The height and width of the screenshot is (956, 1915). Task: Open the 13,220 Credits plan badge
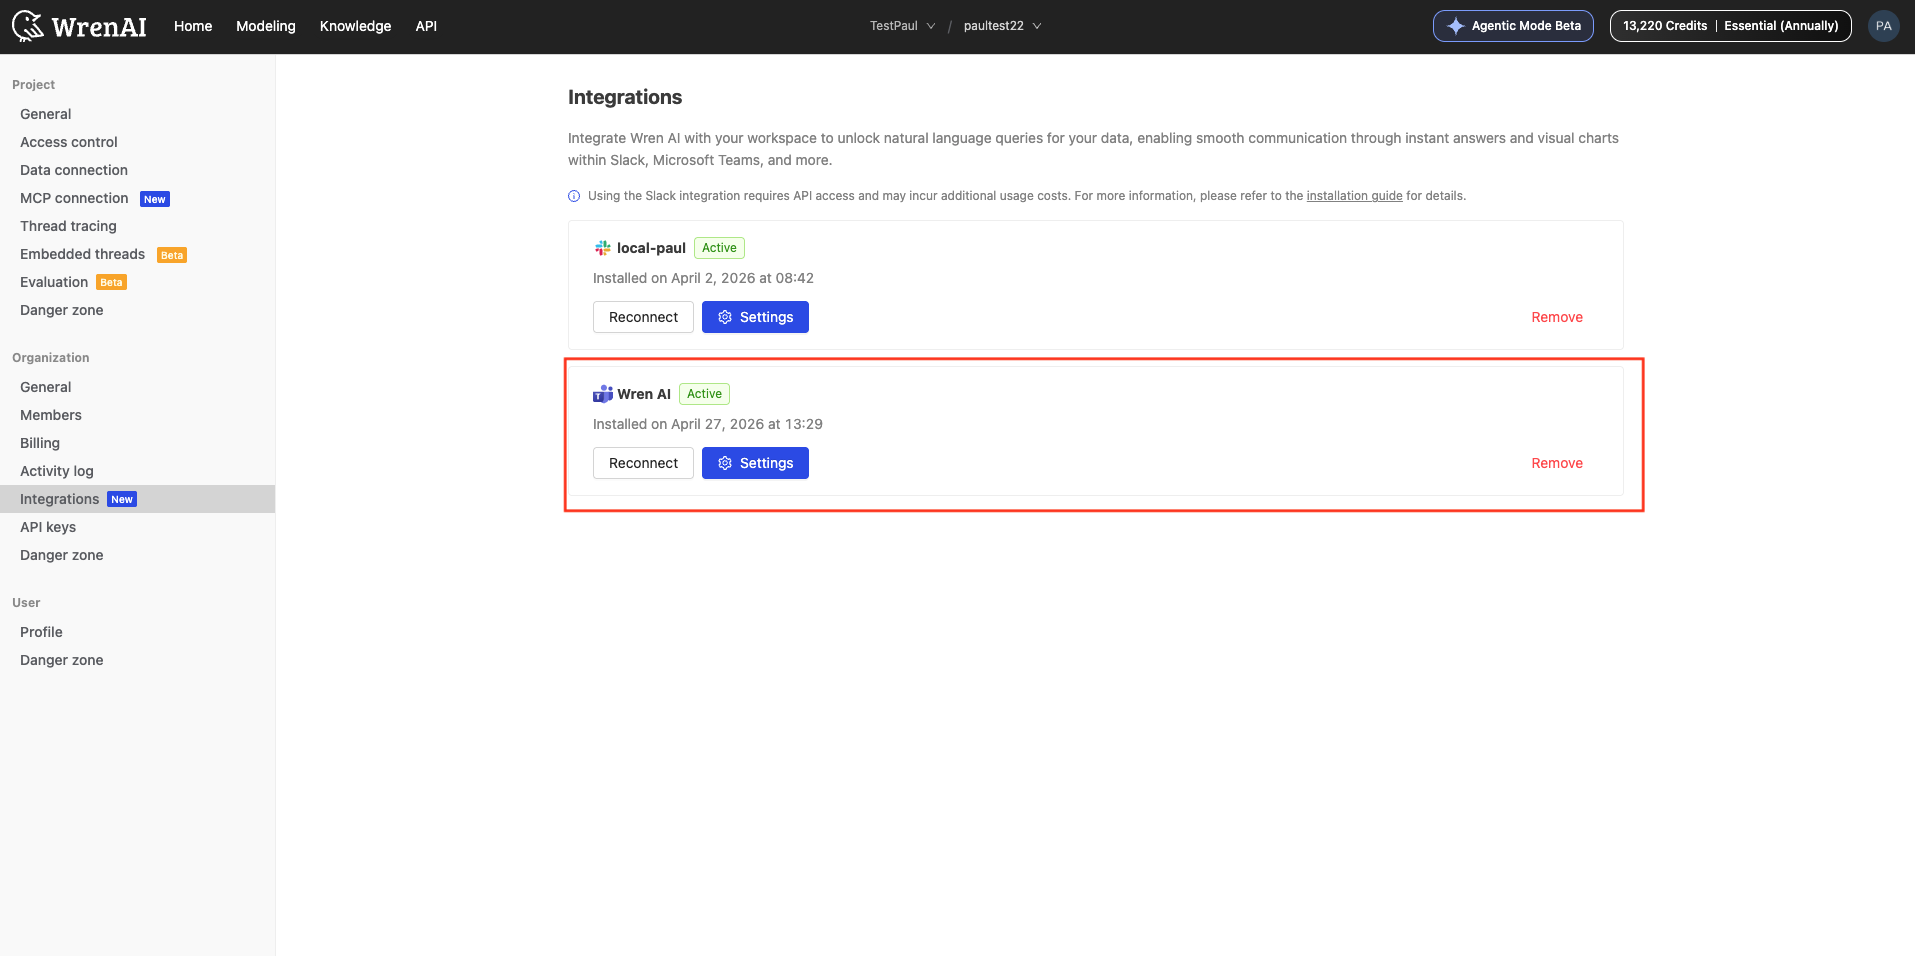point(1730,26)
